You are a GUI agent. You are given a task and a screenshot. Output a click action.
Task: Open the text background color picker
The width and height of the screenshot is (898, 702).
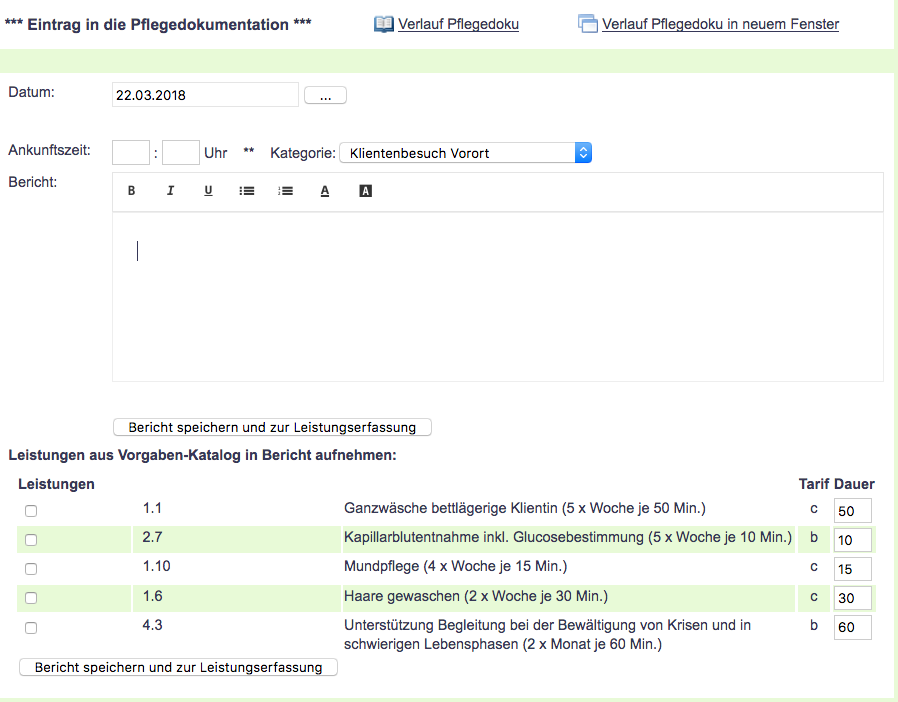pos(365,191)
